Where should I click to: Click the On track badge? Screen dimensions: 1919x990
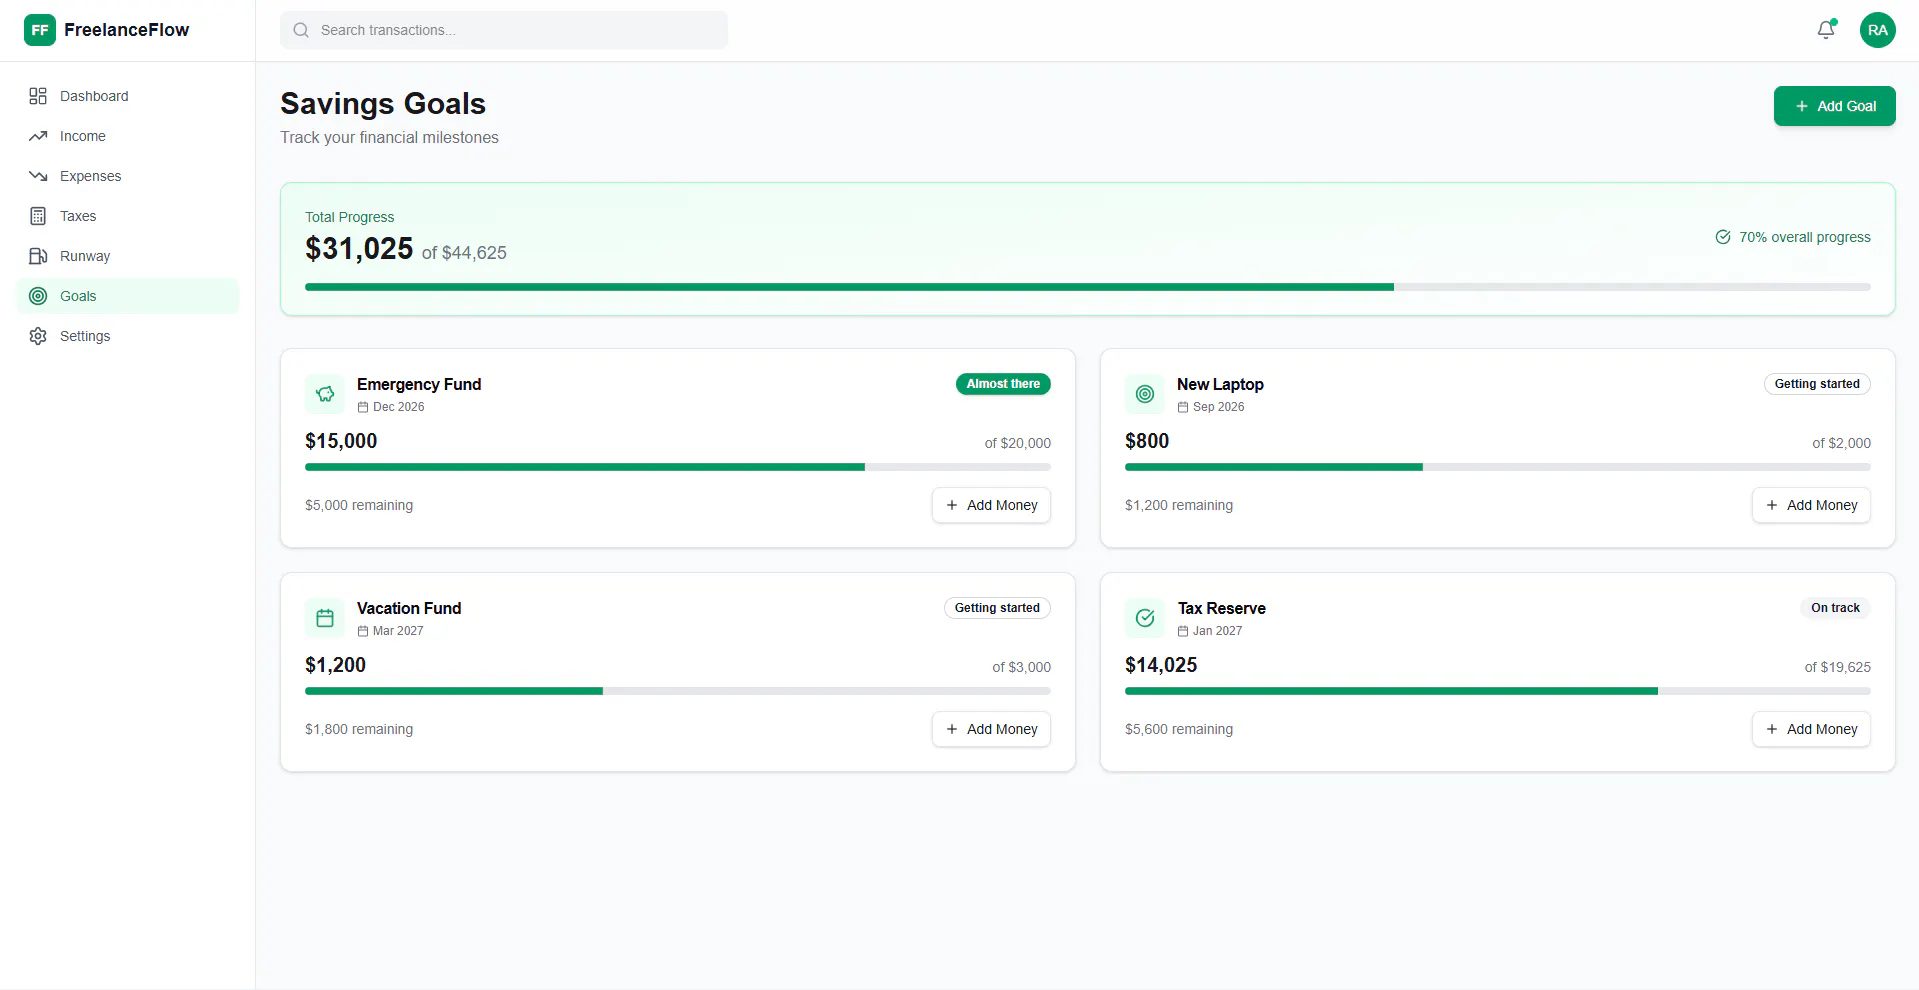point(1835,608)
